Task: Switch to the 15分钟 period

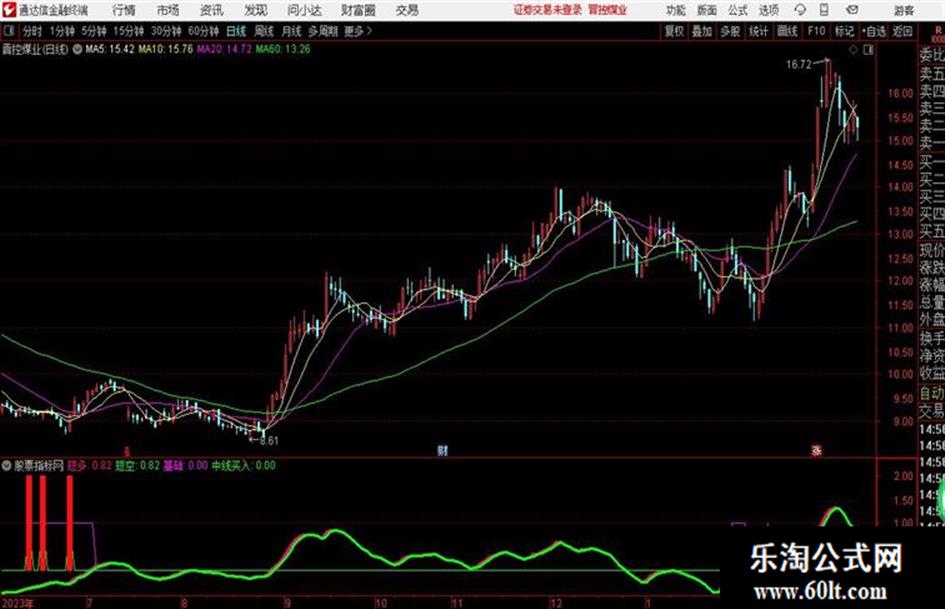Action: (x=128, y=31)
